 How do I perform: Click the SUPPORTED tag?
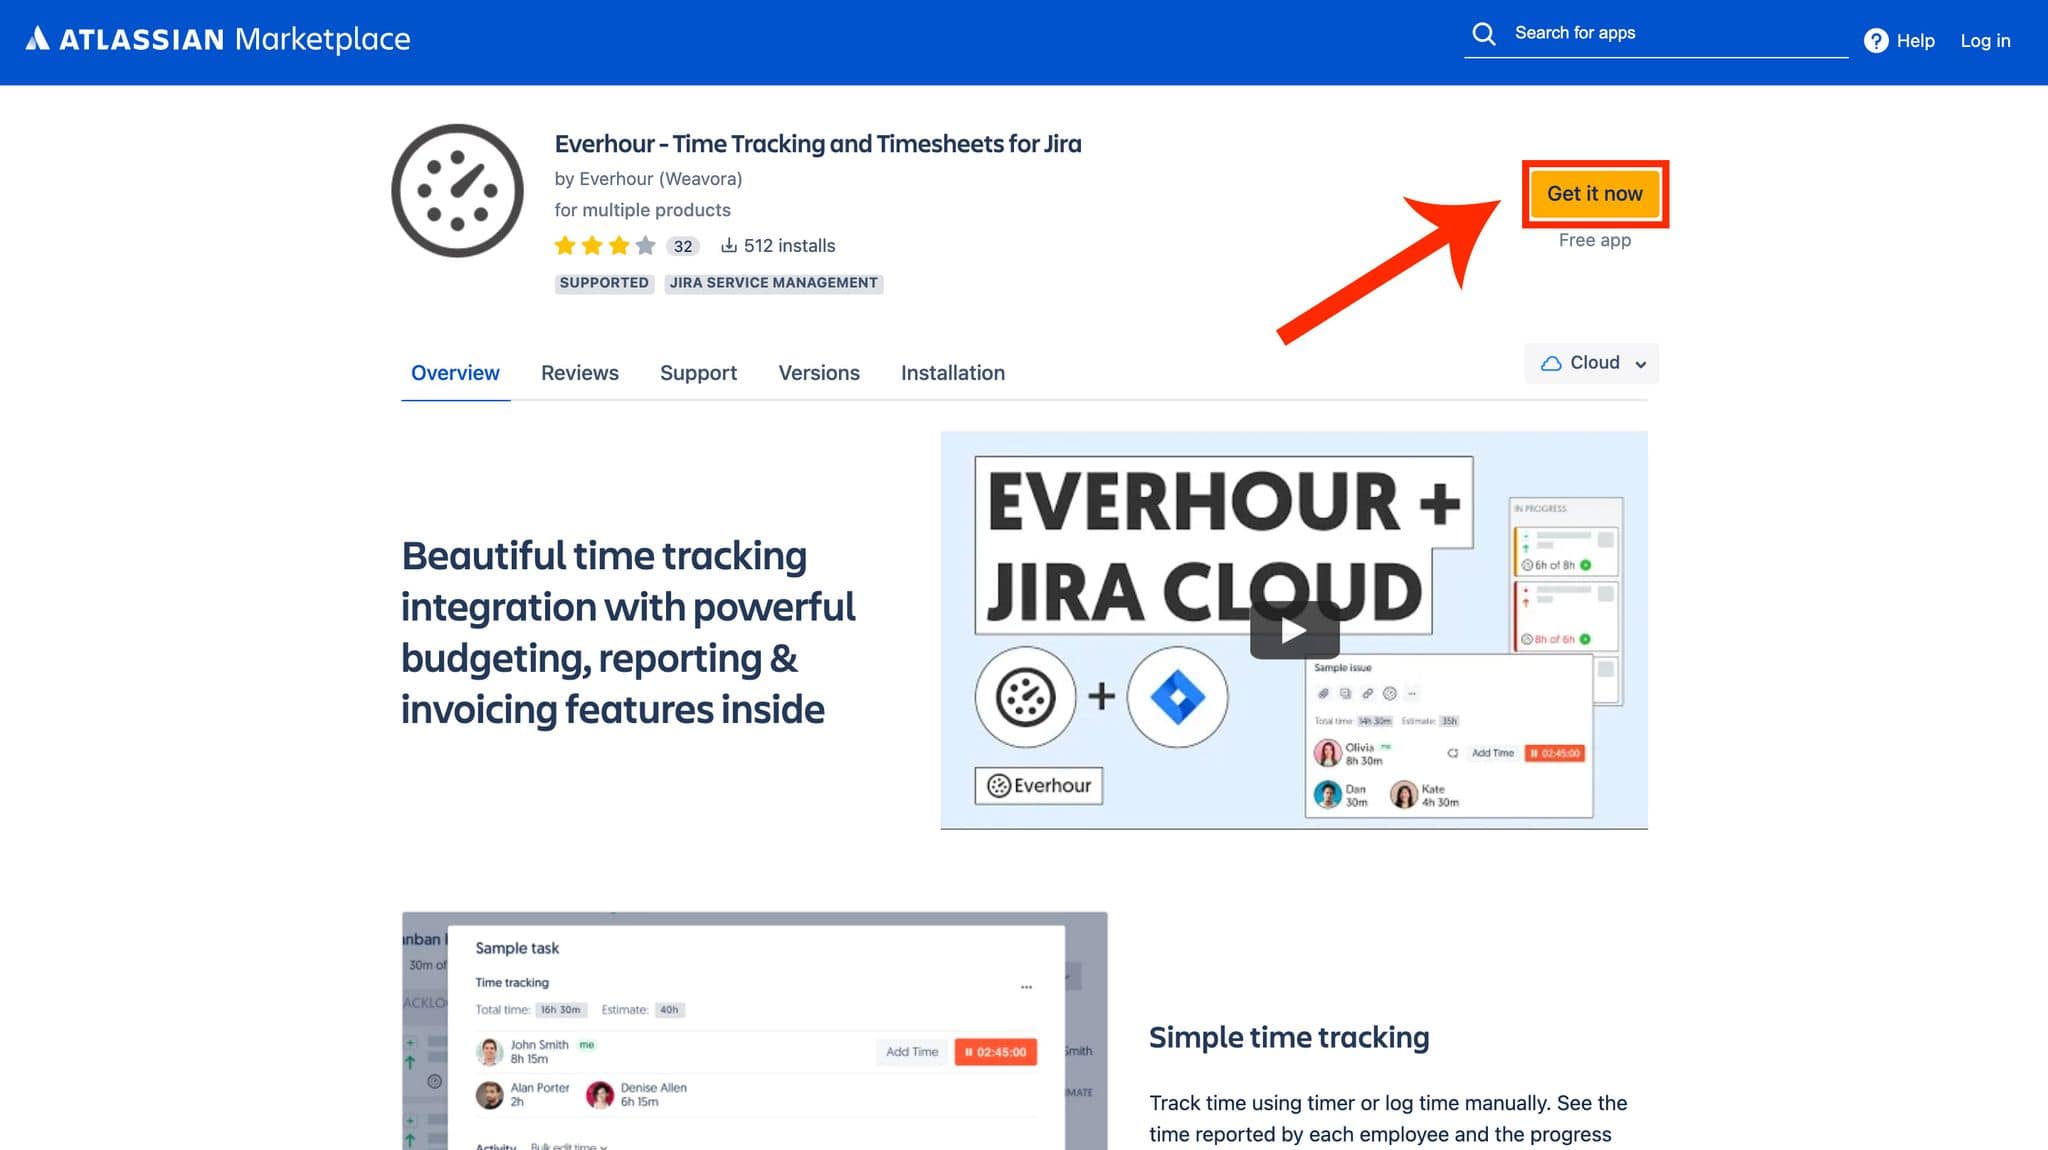tap(604, 283)
